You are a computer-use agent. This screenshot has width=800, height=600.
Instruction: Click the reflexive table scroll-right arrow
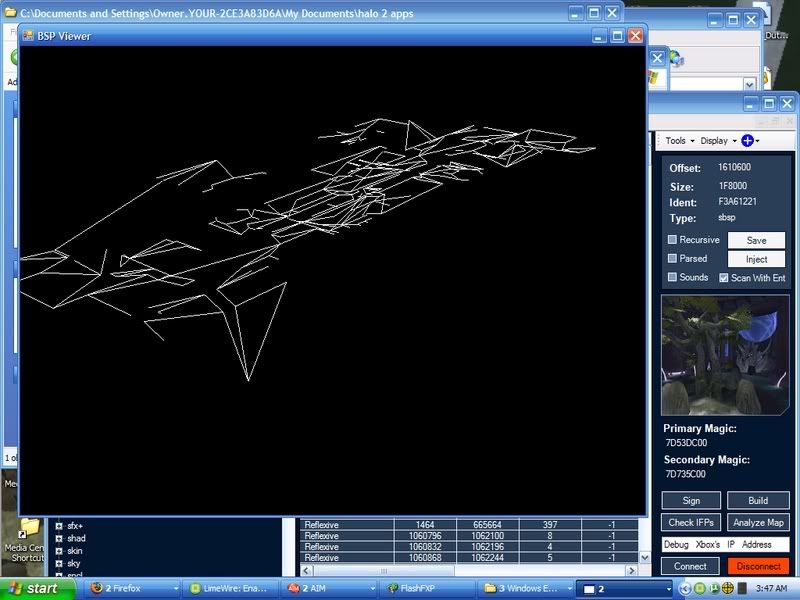tap(632, 570)
